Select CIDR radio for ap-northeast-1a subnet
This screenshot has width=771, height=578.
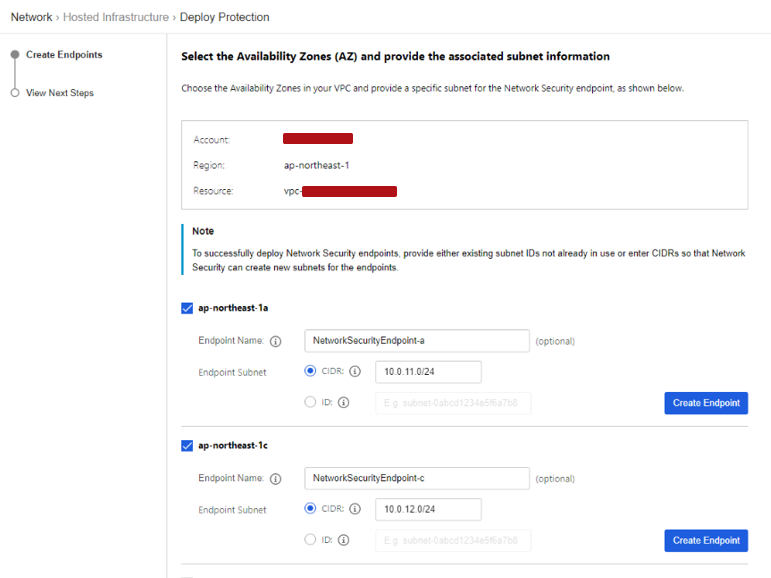tap(310, 372)
